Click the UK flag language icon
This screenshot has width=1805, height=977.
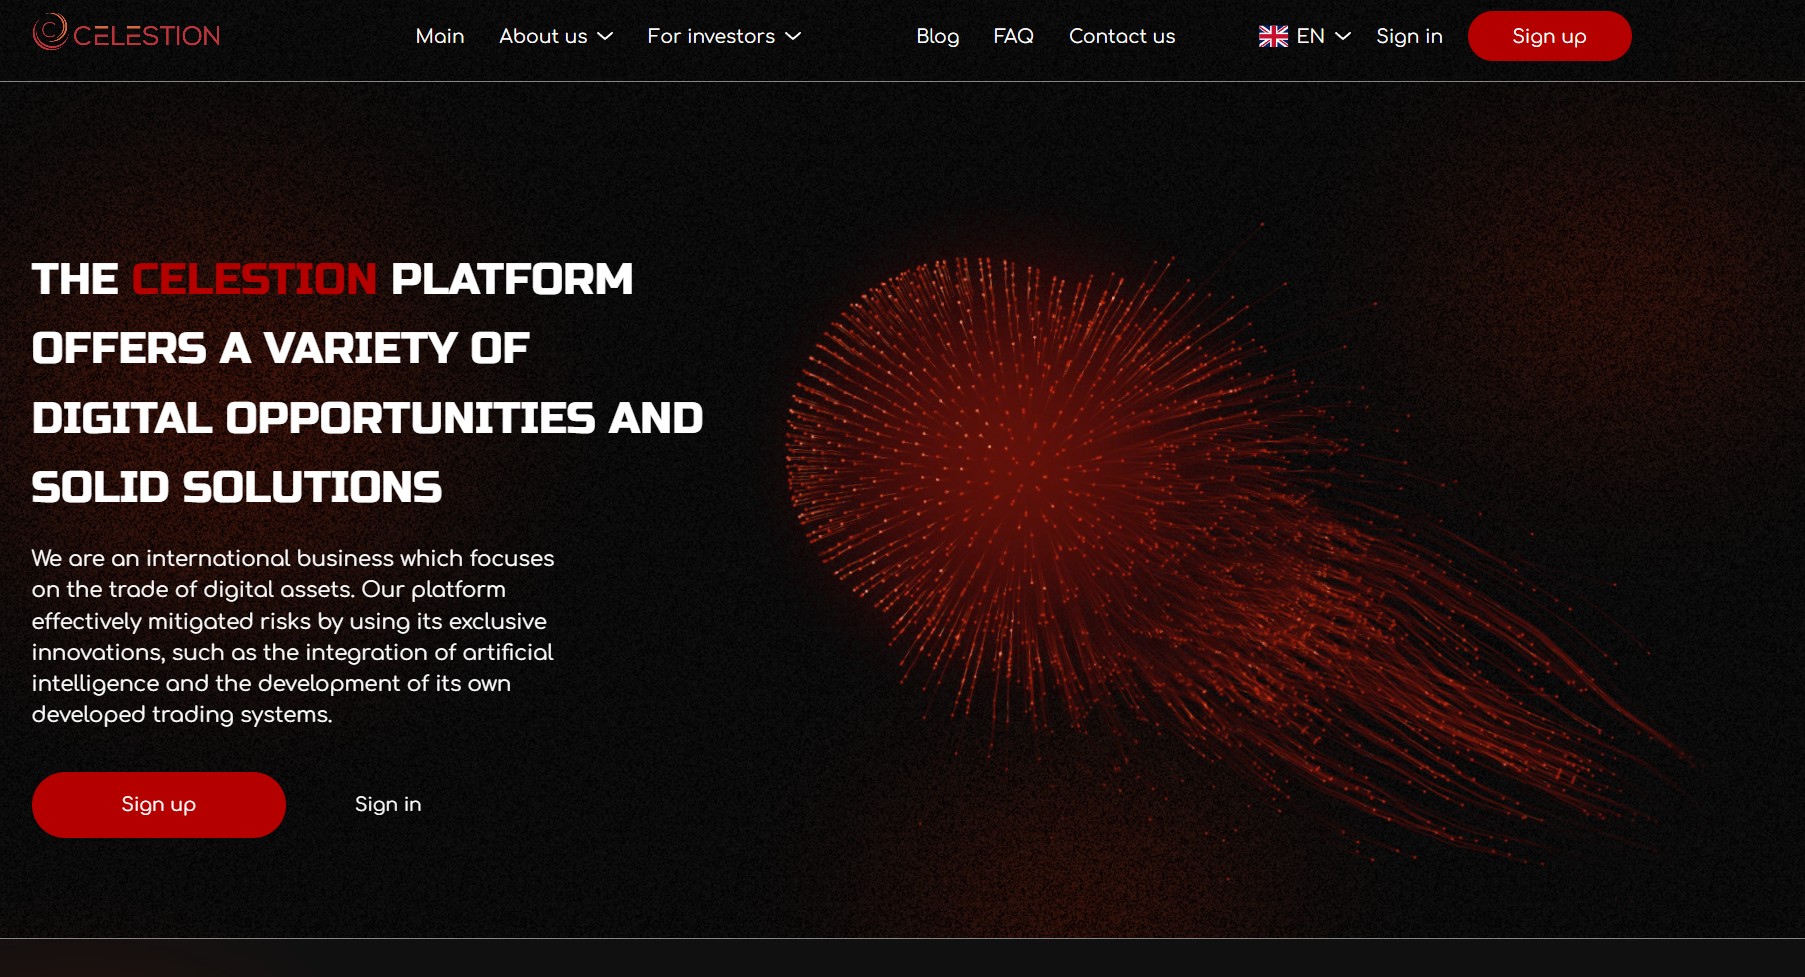(1273, 37)
